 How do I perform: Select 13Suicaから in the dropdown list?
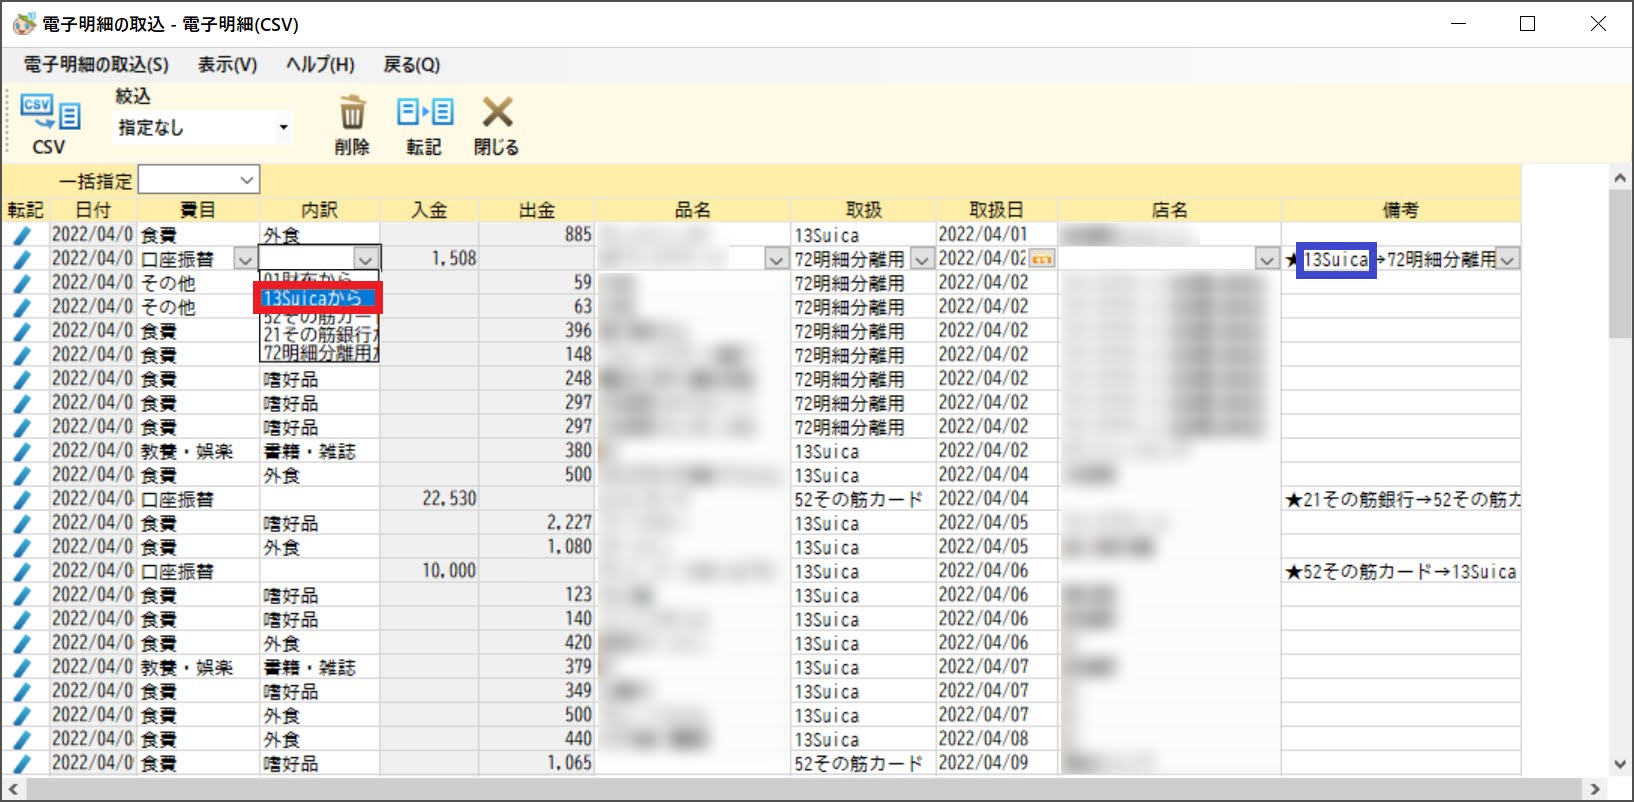[319, 298]
